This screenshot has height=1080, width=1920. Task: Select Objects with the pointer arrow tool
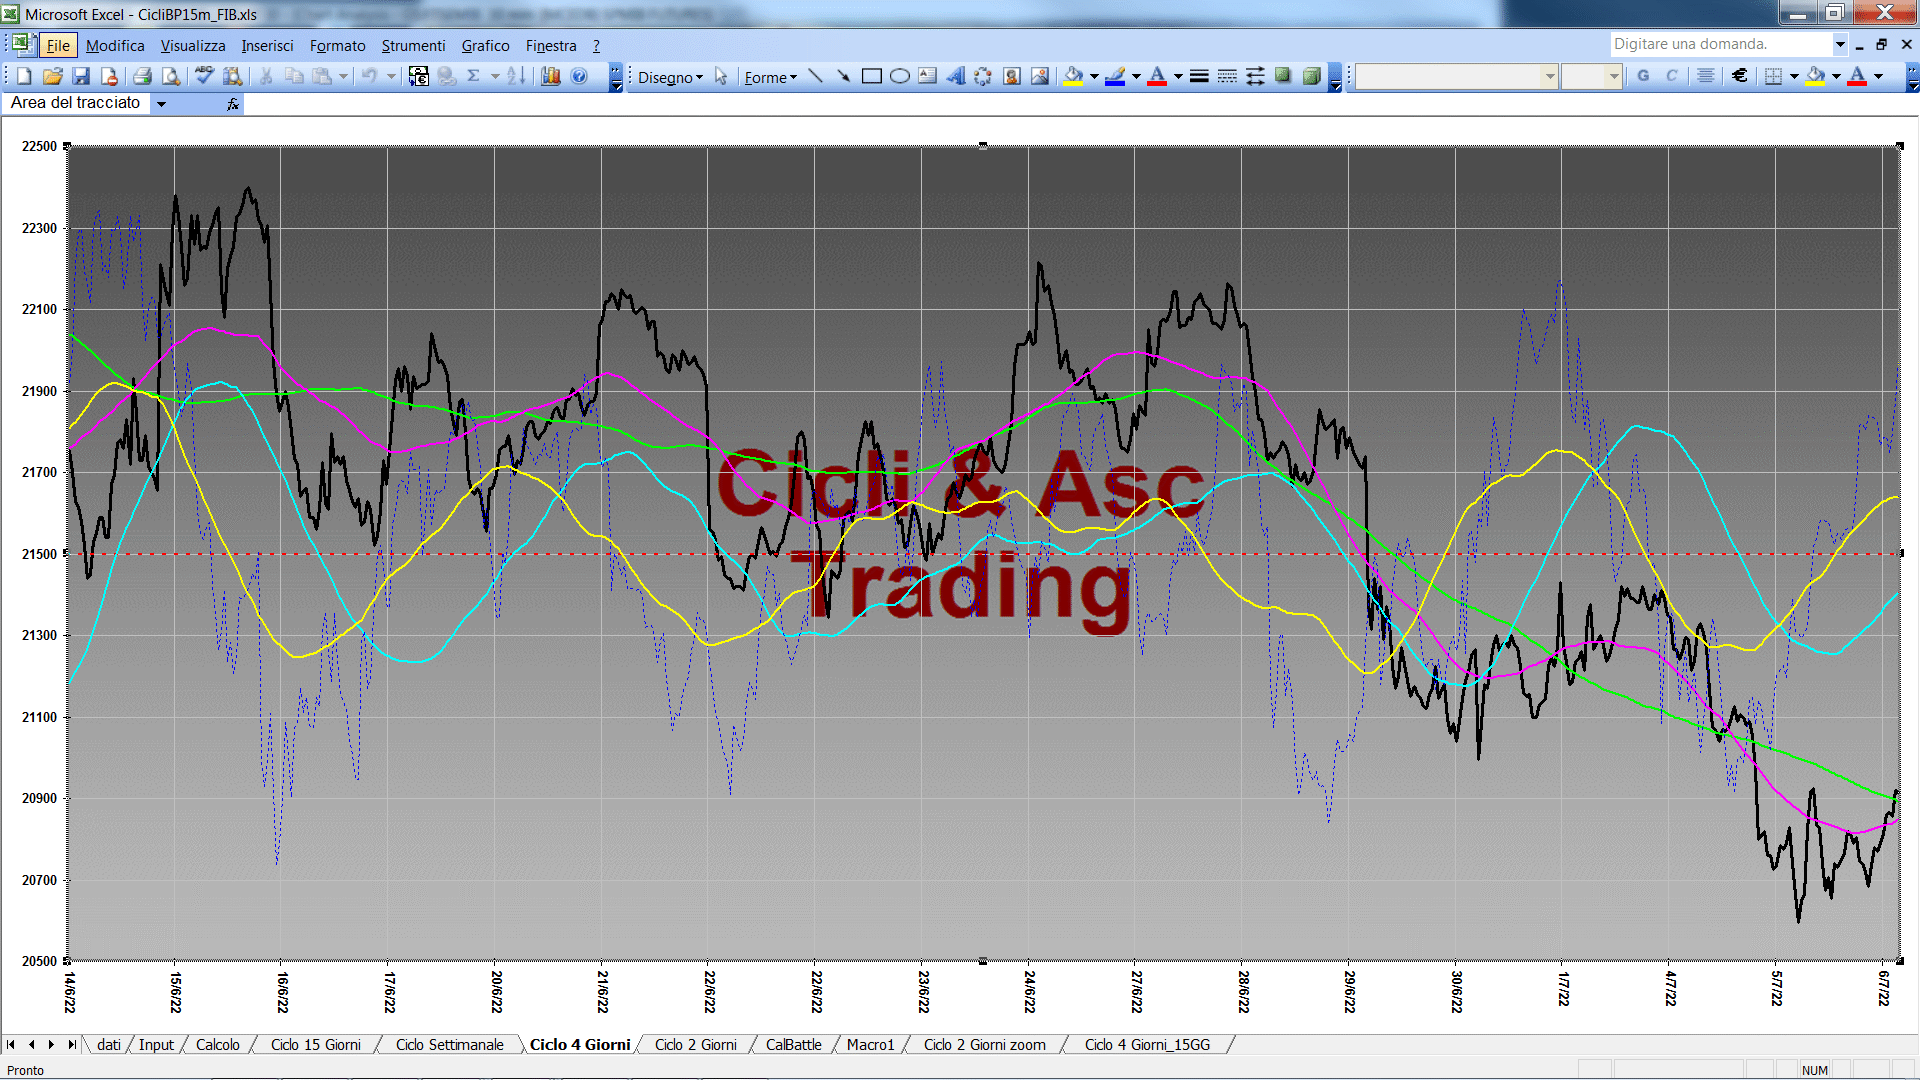tap(721, 77)
